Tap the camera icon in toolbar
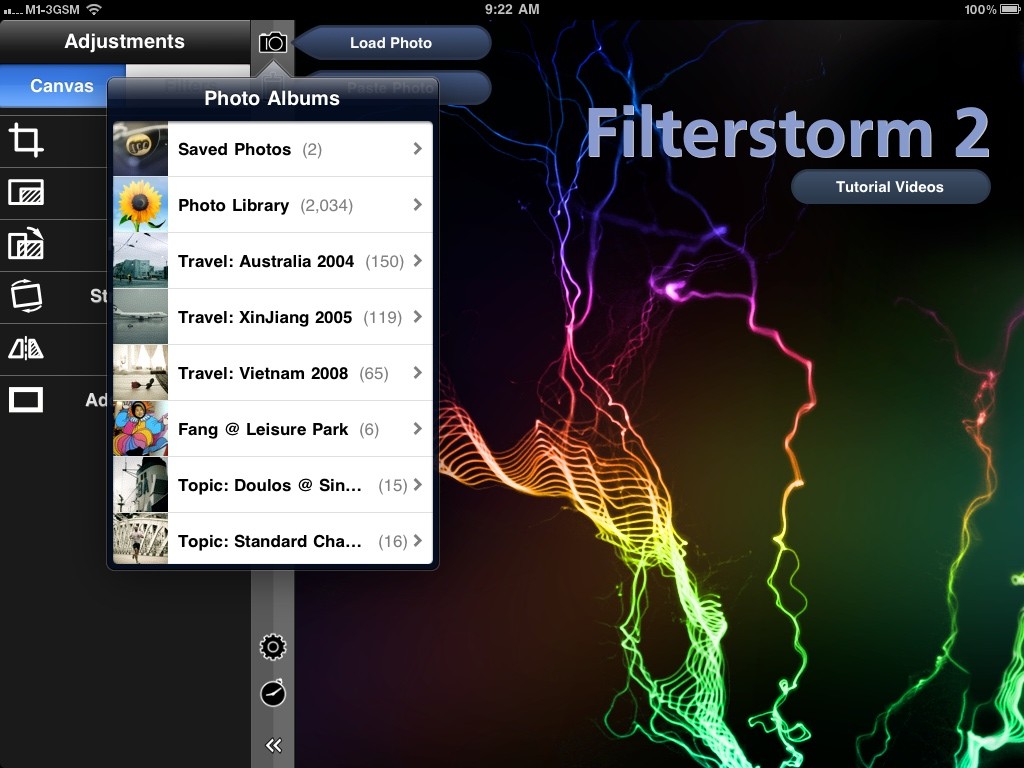The height and width of the screenshot is (768, 1024). [272, 43]
